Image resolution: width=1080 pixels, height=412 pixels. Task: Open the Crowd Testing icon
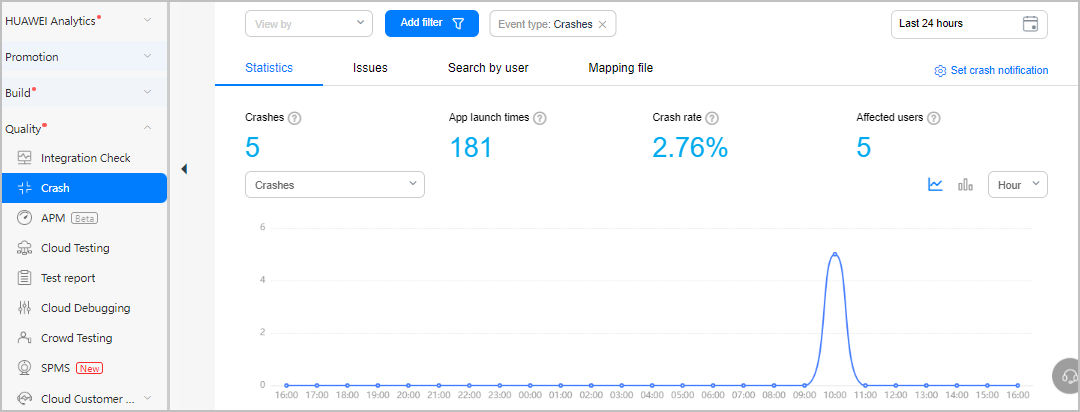click(25, 338)
